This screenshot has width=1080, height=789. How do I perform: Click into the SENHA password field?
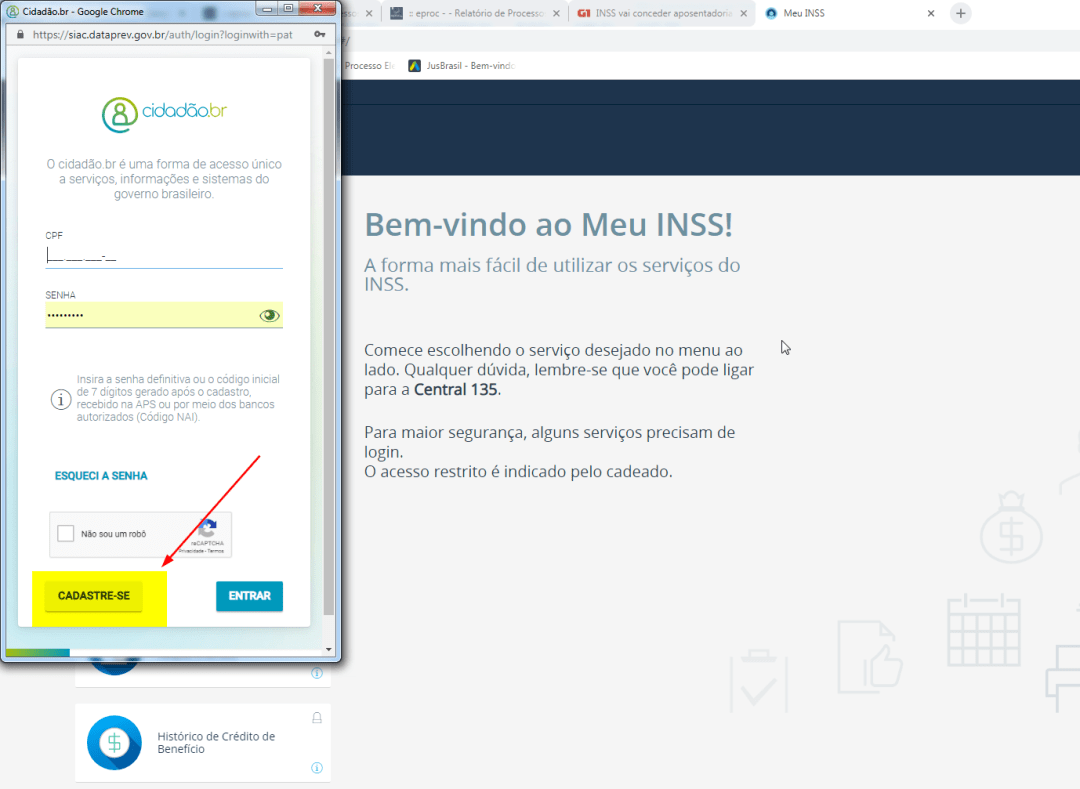click(x=150, y=315)
